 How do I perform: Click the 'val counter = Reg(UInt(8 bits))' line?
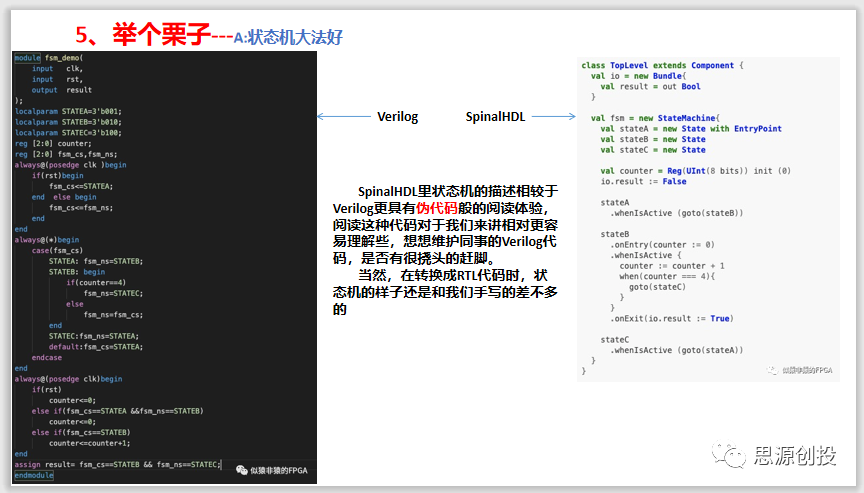coord(695,171)
